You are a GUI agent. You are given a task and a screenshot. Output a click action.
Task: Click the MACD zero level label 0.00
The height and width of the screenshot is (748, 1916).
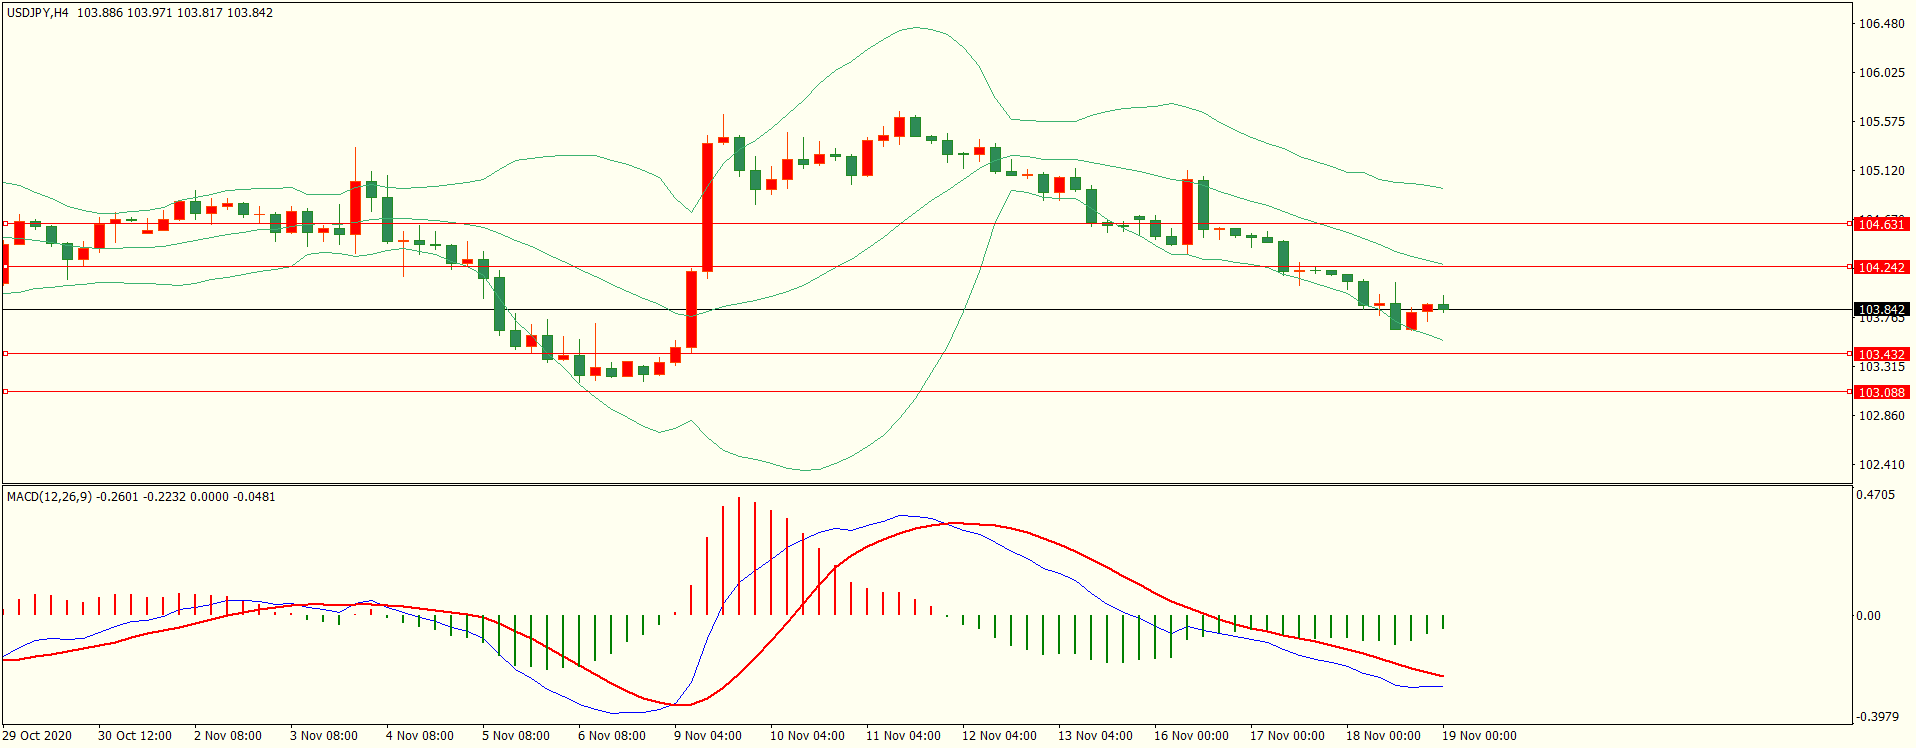tap(1868, 616)
